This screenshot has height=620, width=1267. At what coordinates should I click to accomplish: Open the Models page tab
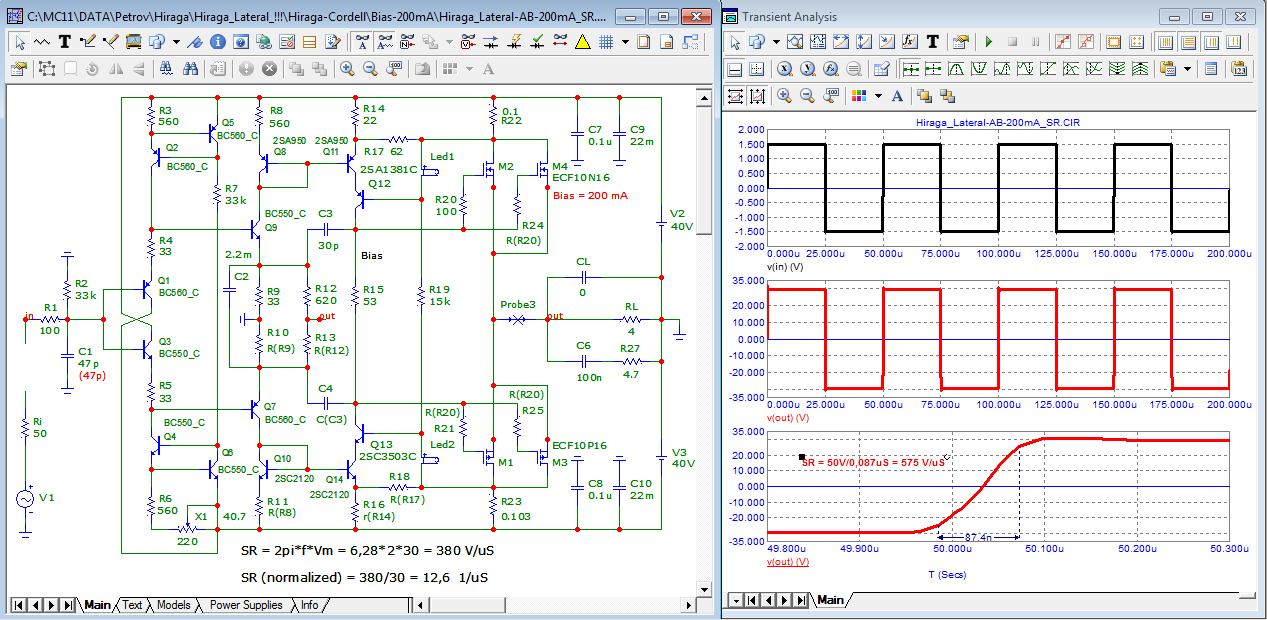pyautogui.click(x=173, y=605)
